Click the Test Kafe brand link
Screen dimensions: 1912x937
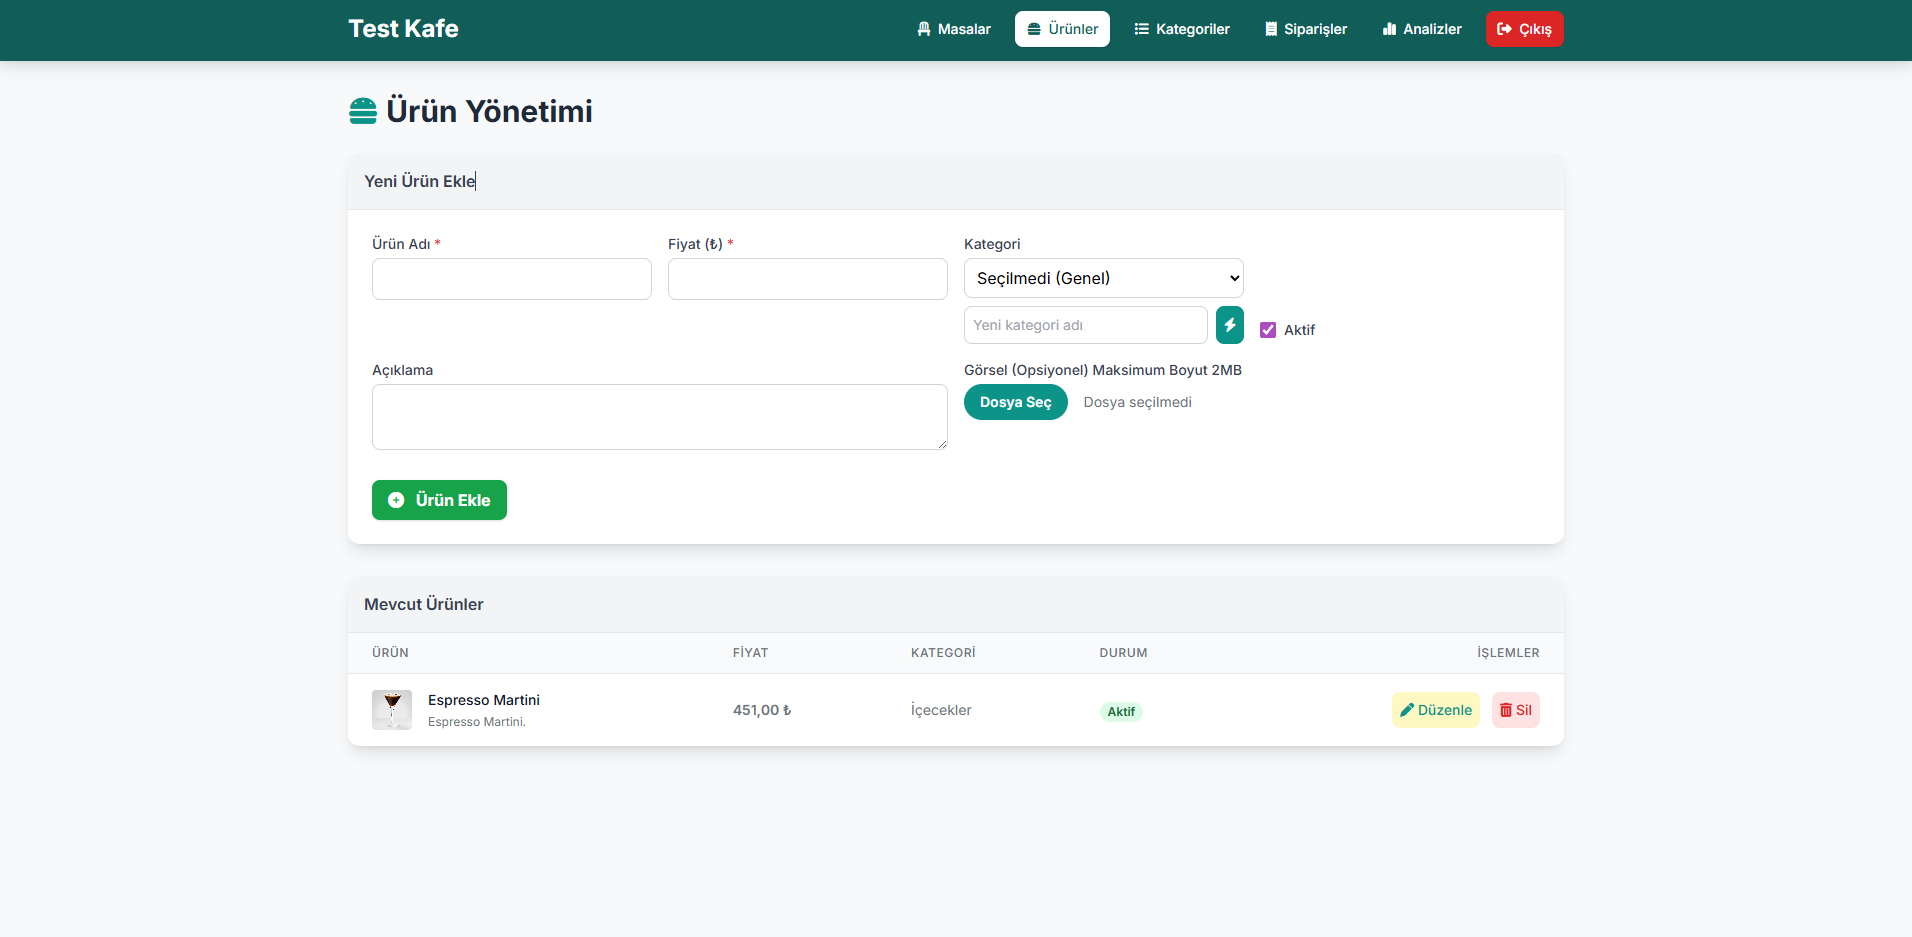pyautogui.click(x=403, y=29)
